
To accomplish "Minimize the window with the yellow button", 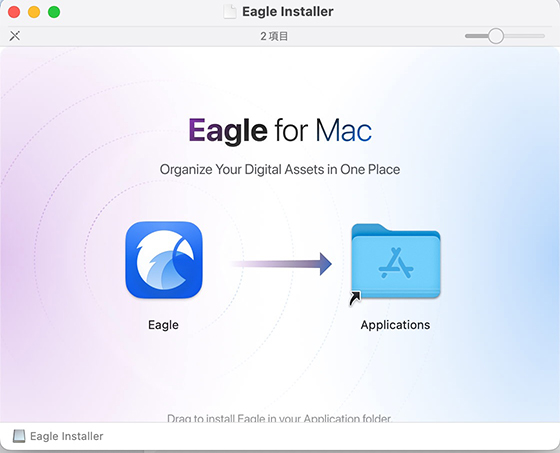I will (x=34, y=12).
